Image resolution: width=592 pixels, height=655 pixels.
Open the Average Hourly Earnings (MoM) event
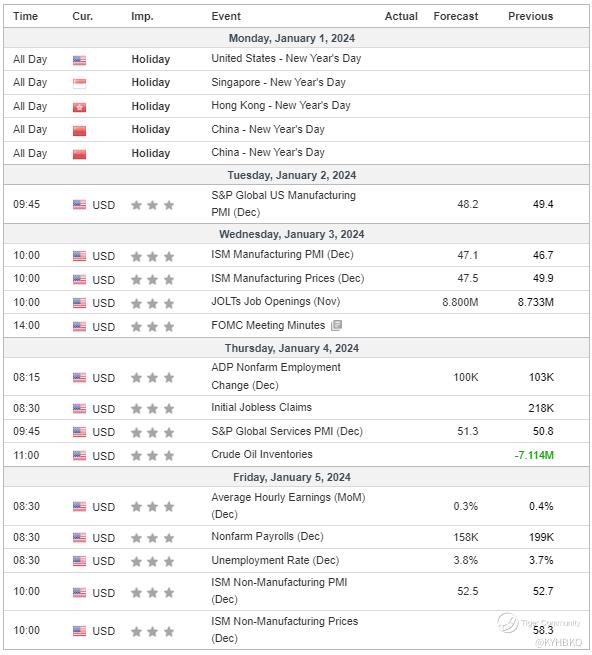click(x=288, y=505)
